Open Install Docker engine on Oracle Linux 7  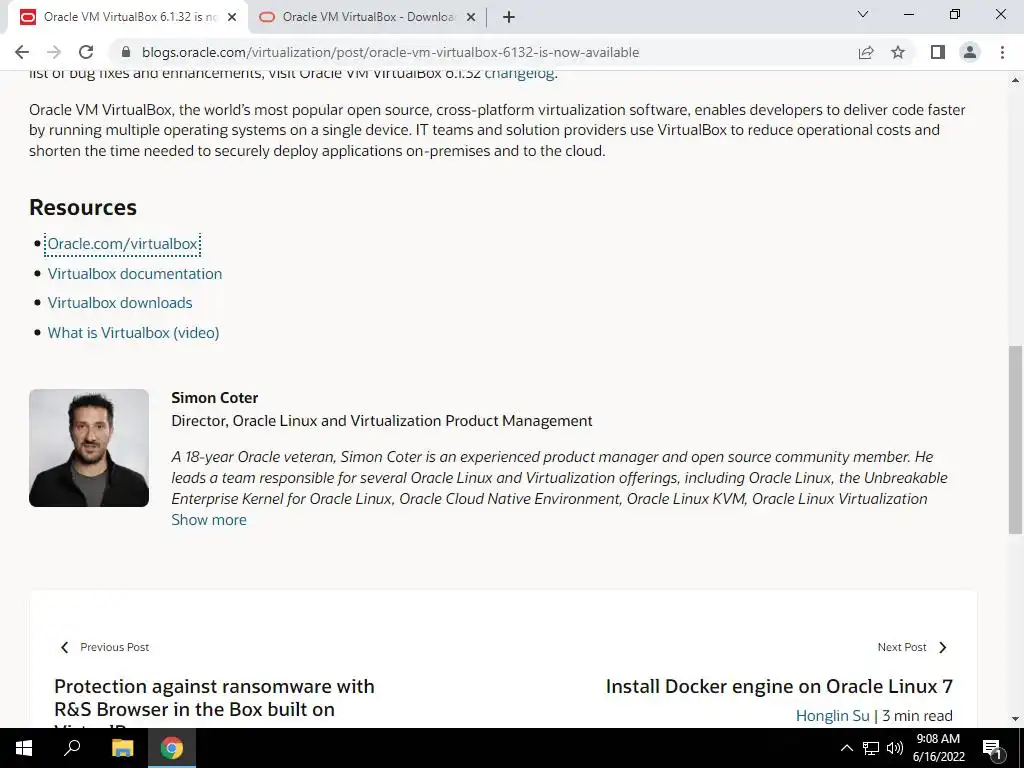pos(779,686)
